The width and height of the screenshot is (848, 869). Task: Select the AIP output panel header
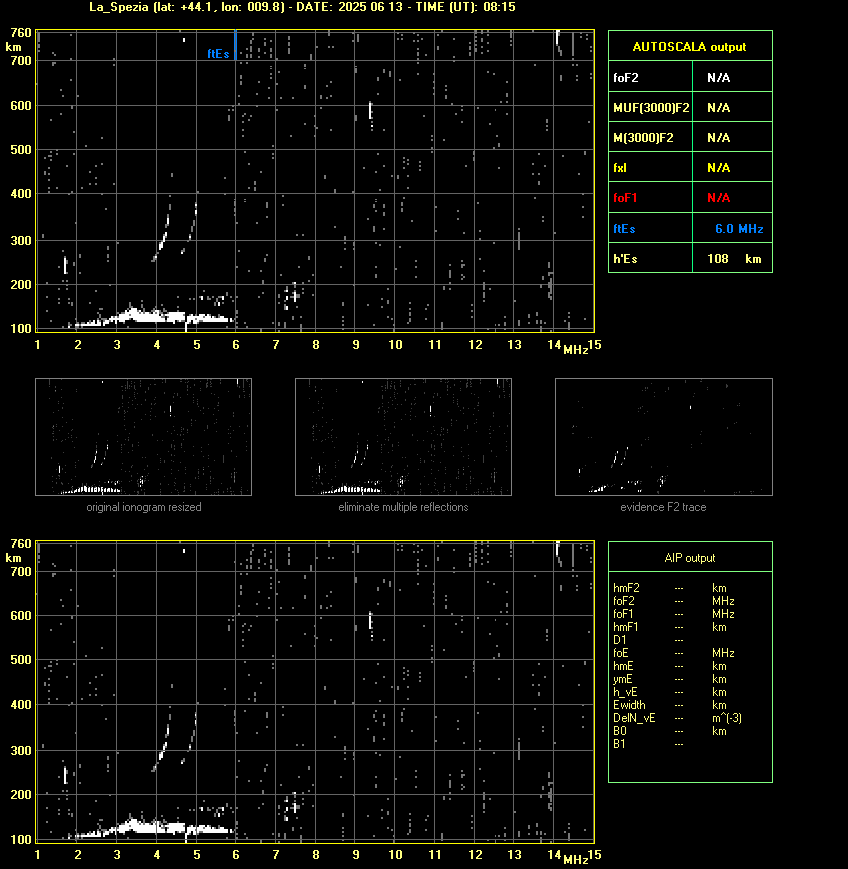689,558
